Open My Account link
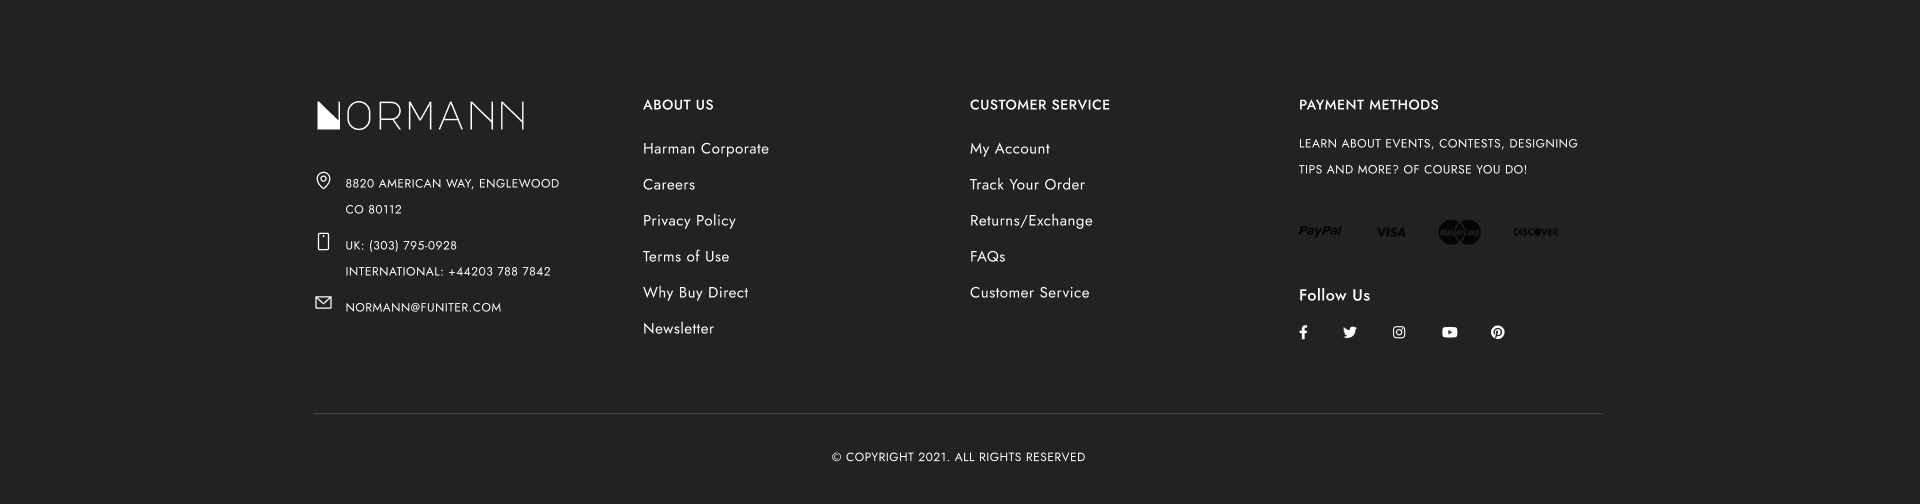 [x=1010, y=149]
